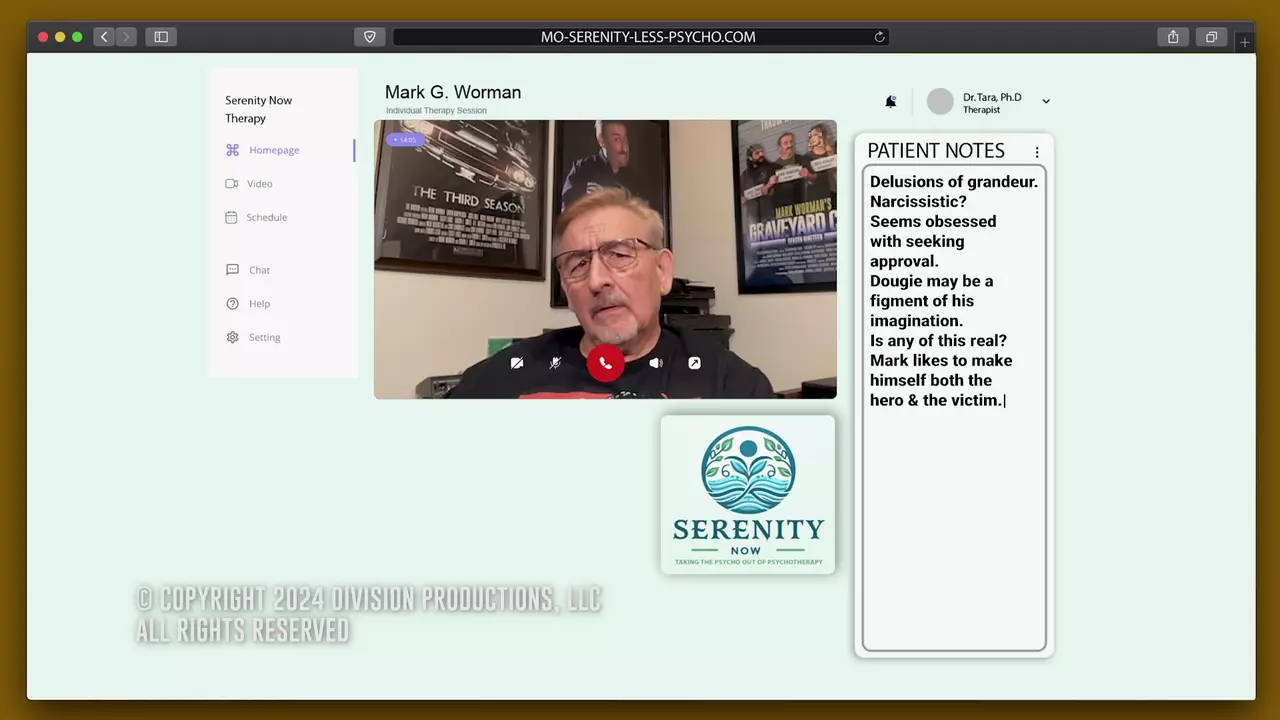This screenshot has width=1280, height=720.
Task: Reload the page using refresh icon
Action: coord(879,37)
